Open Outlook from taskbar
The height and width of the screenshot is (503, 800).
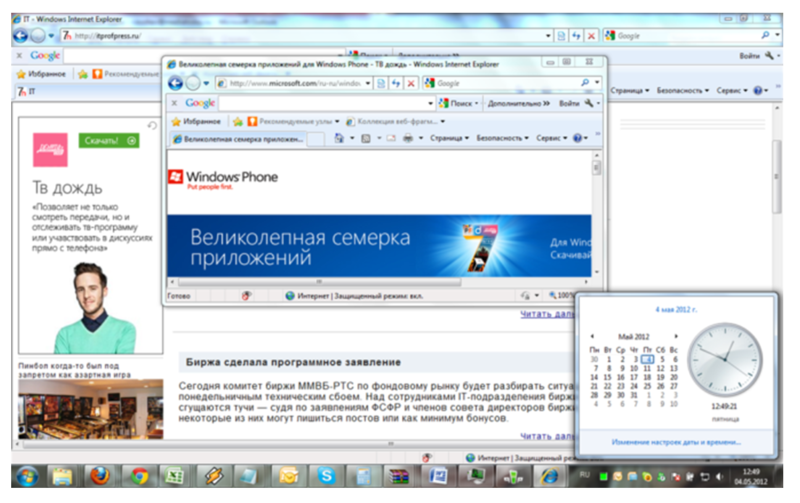coord(289,476)
